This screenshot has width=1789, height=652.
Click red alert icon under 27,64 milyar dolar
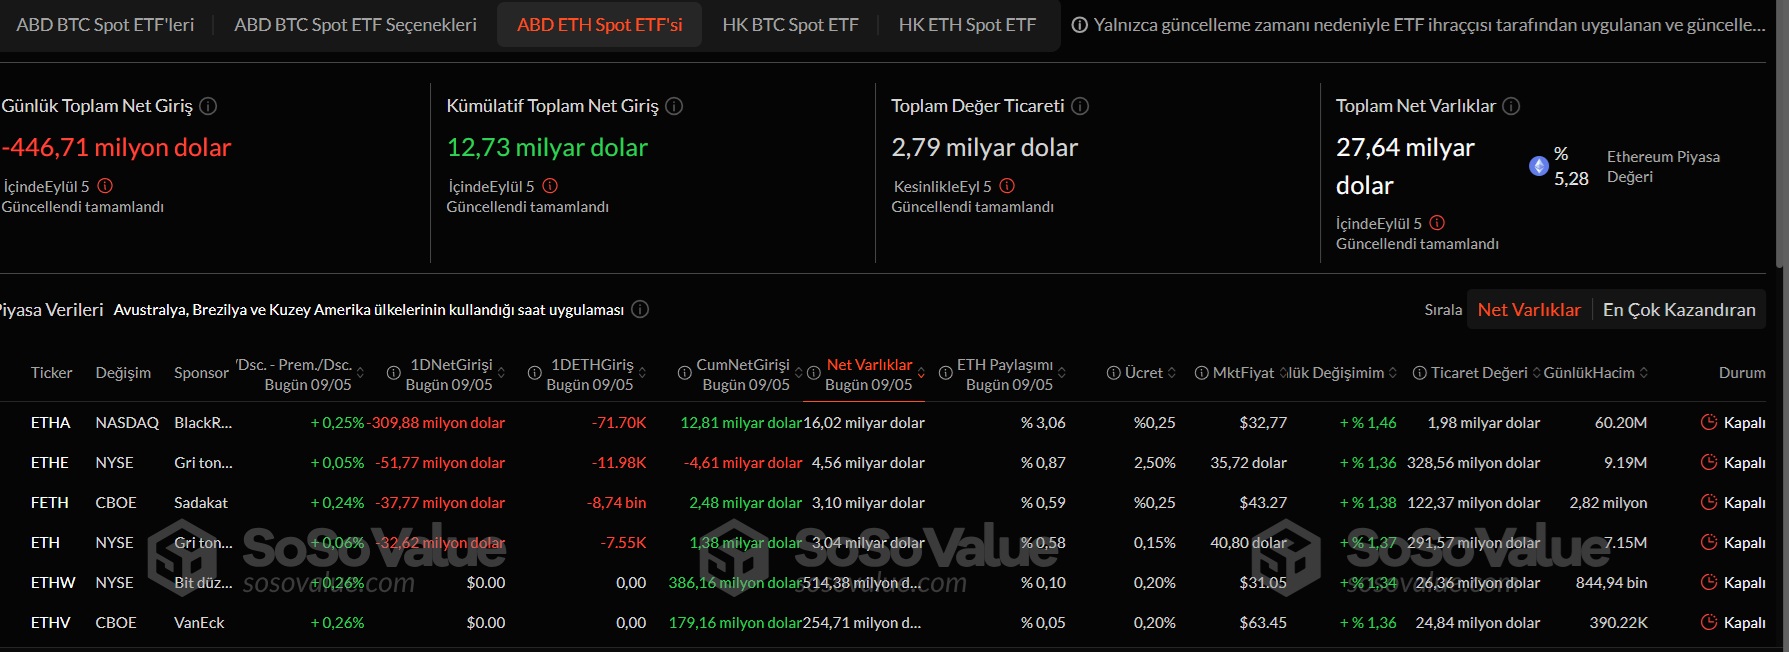(x=1437, y=223)
